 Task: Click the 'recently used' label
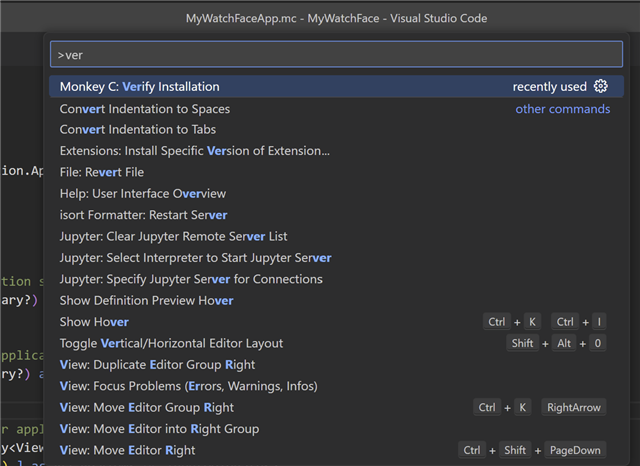[x=549, y=87]
